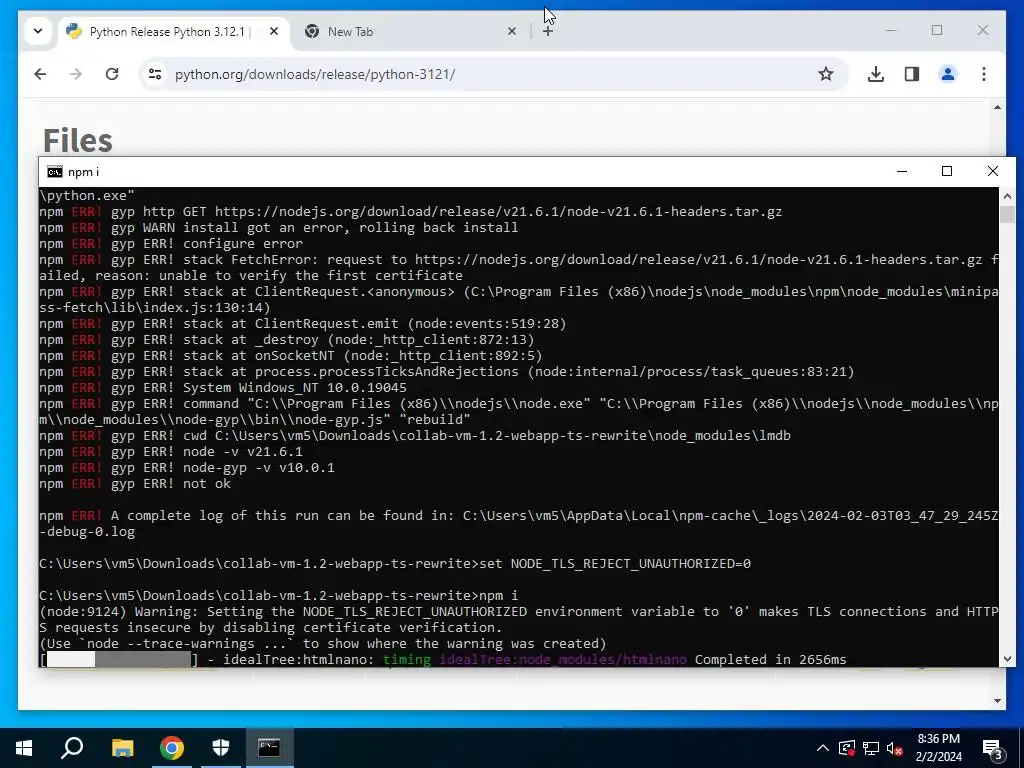Click the 'npm i' command line text
Image resolution: width=1024 pixels, height=768 pixels.
[498, 596]
